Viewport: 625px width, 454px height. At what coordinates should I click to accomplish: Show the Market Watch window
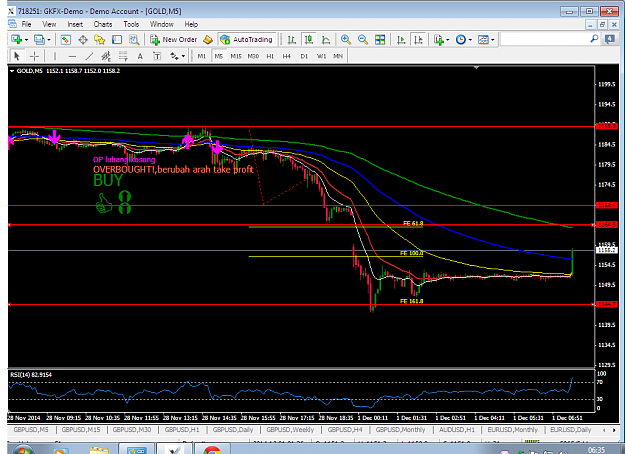[66, 39]
